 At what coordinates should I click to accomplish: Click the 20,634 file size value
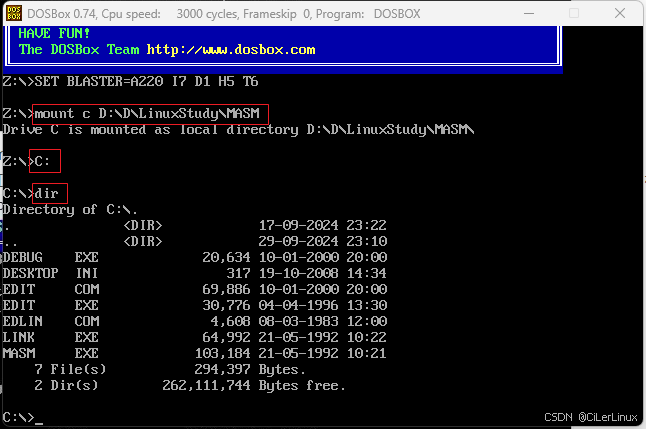click(226, 257)
